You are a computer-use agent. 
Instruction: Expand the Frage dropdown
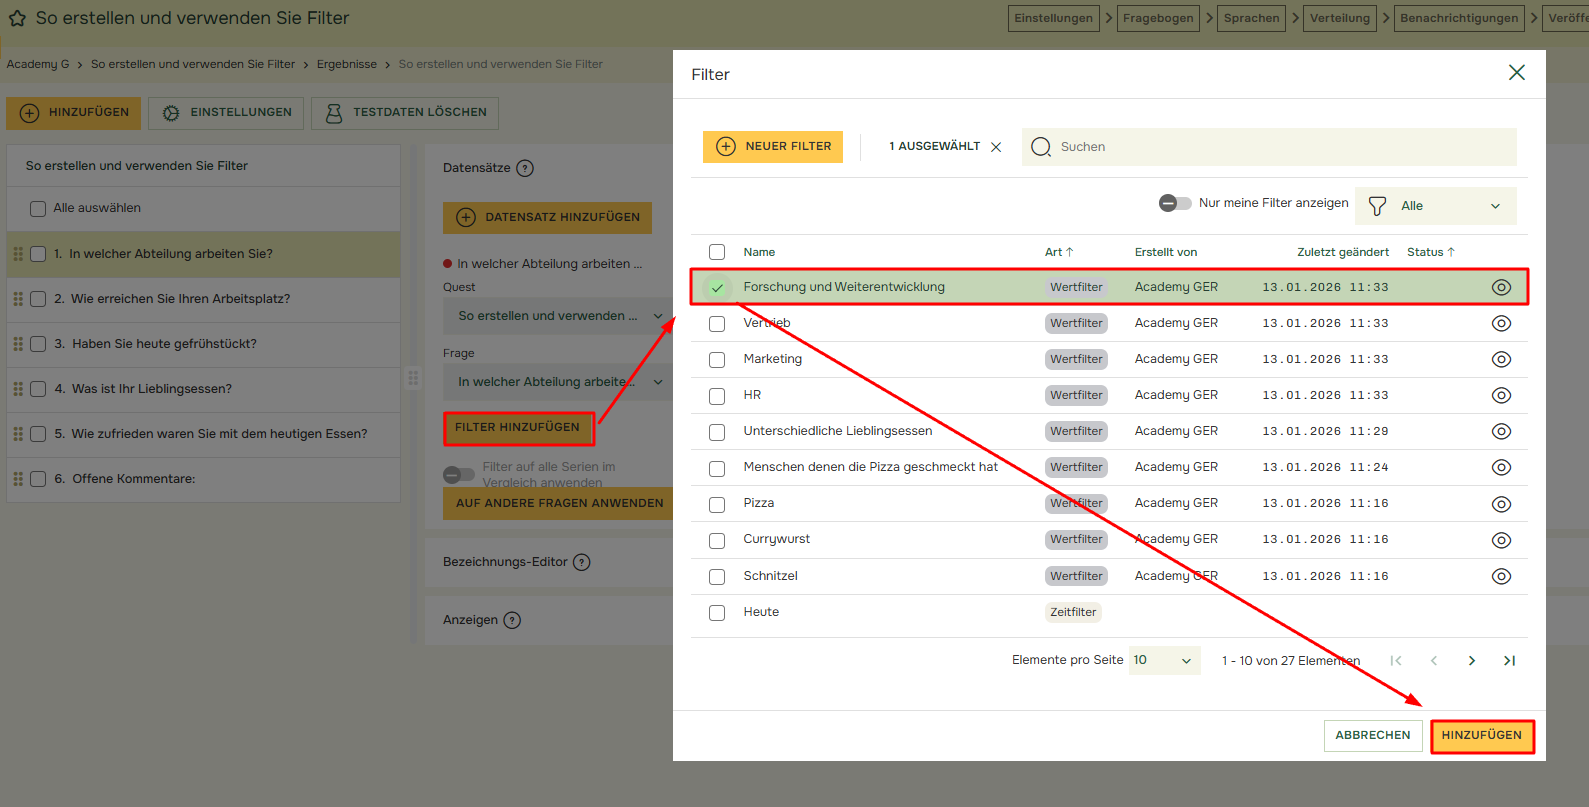(x=558, y=382)
